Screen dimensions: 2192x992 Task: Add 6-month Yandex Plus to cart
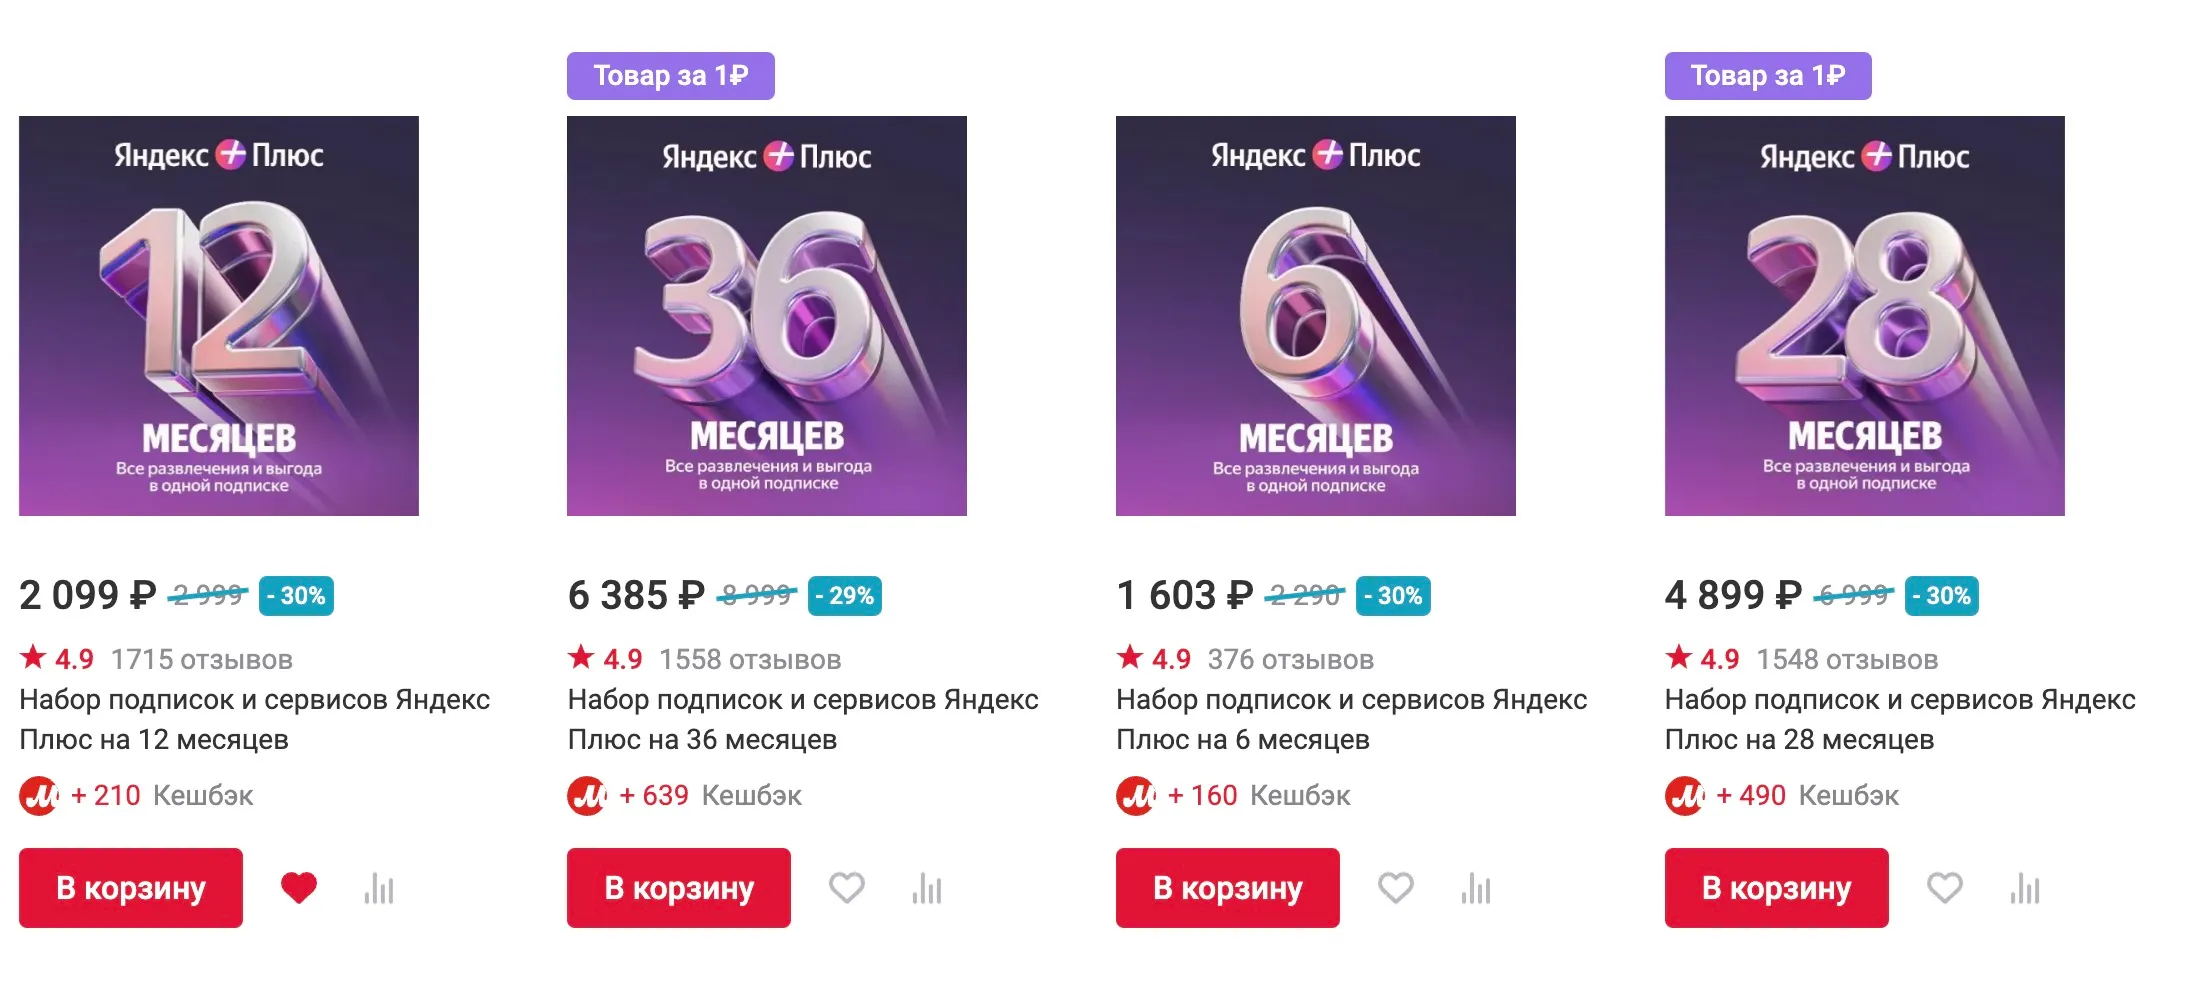[1228, 888]
